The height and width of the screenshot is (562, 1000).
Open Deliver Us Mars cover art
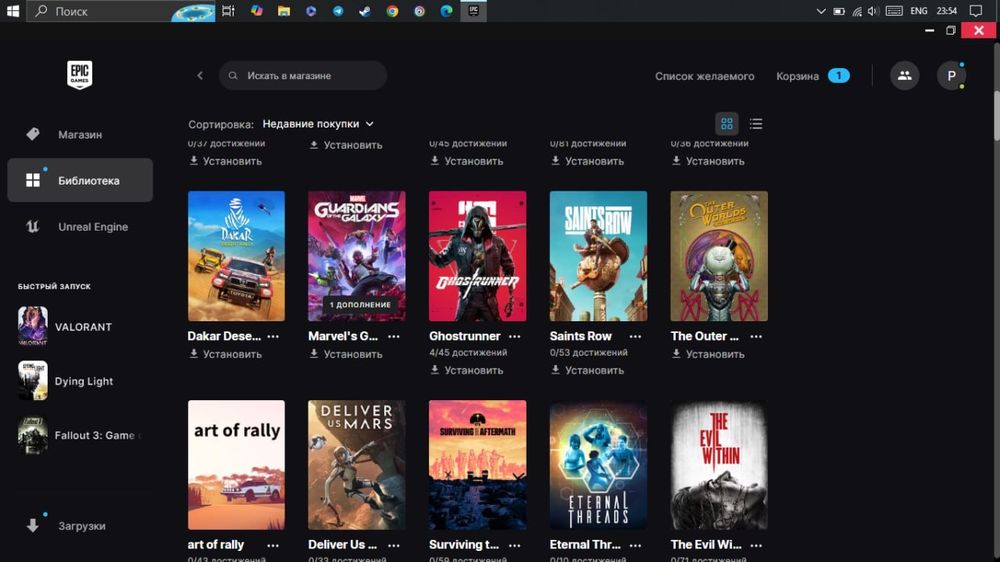pyautogui.click(x=357, y=465)
